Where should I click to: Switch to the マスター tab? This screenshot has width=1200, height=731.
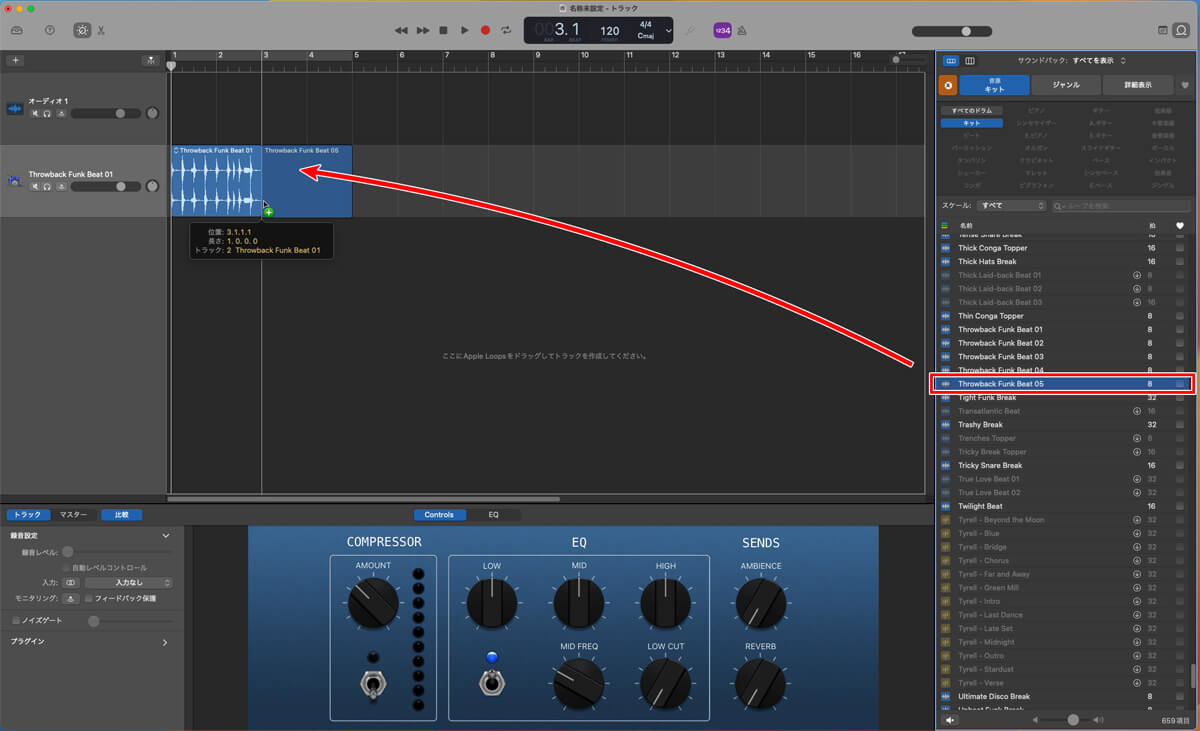click(x=73, y=515)
